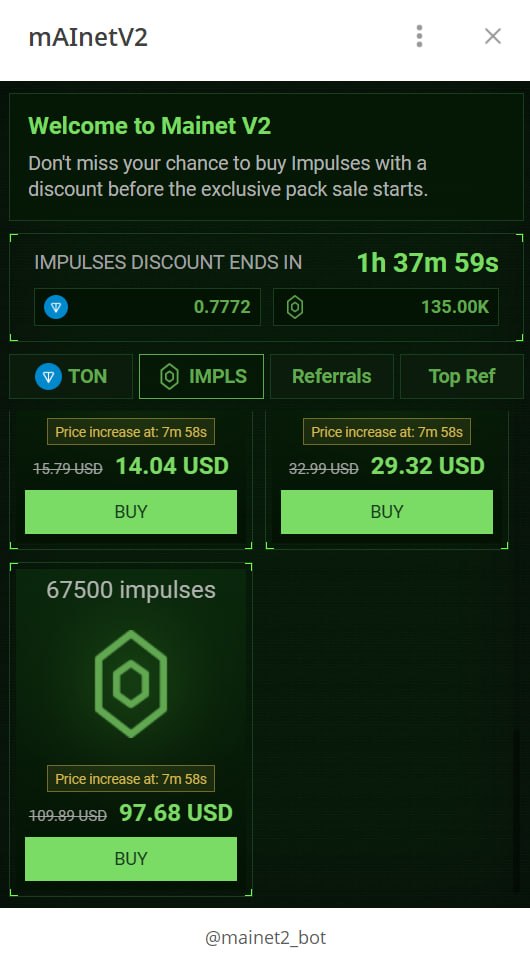
Task: Buy the 97.68 USD impulse pack
Action: pyautogui.click(x=131, y=859)
